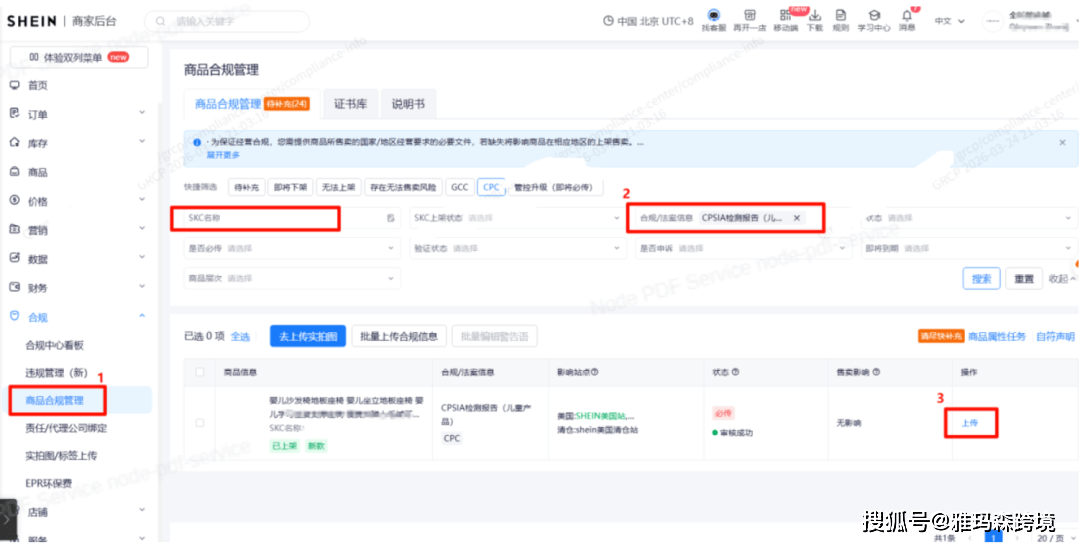Click the 数据 chart icon in sidebar
This screenshot has height=545, width=1080.
[14, 258]
